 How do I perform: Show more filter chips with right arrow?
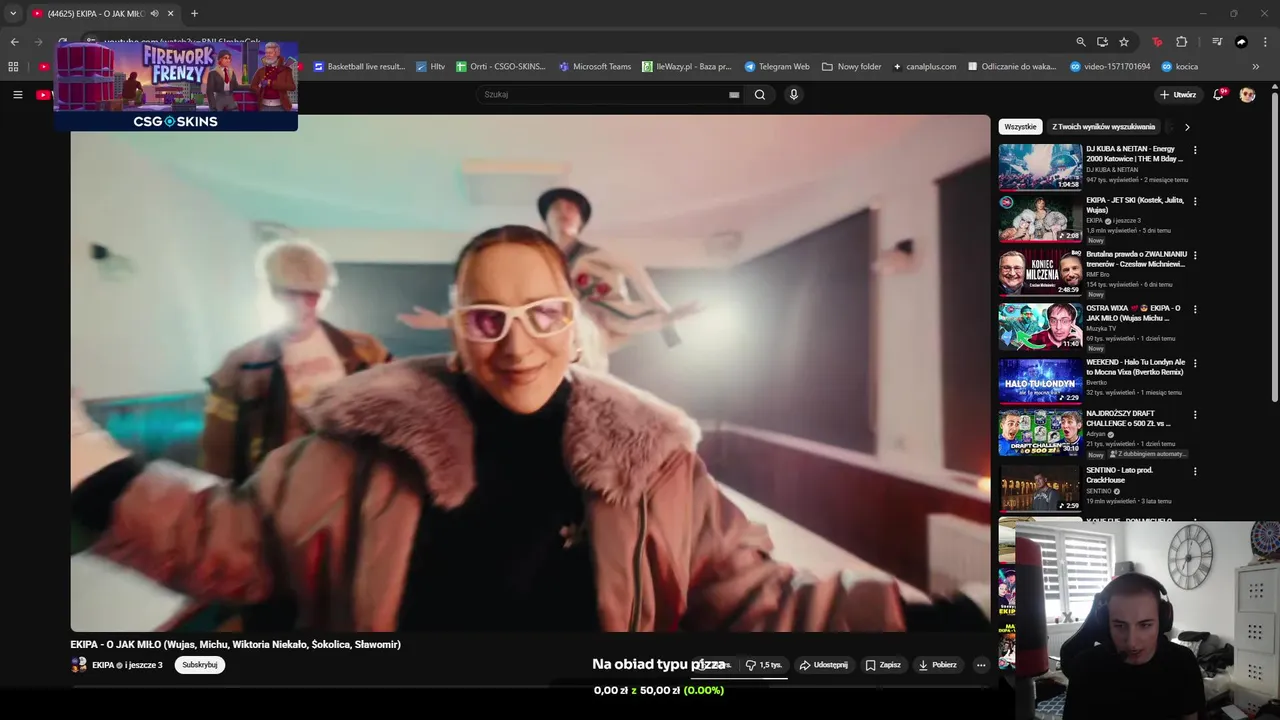1187,127
